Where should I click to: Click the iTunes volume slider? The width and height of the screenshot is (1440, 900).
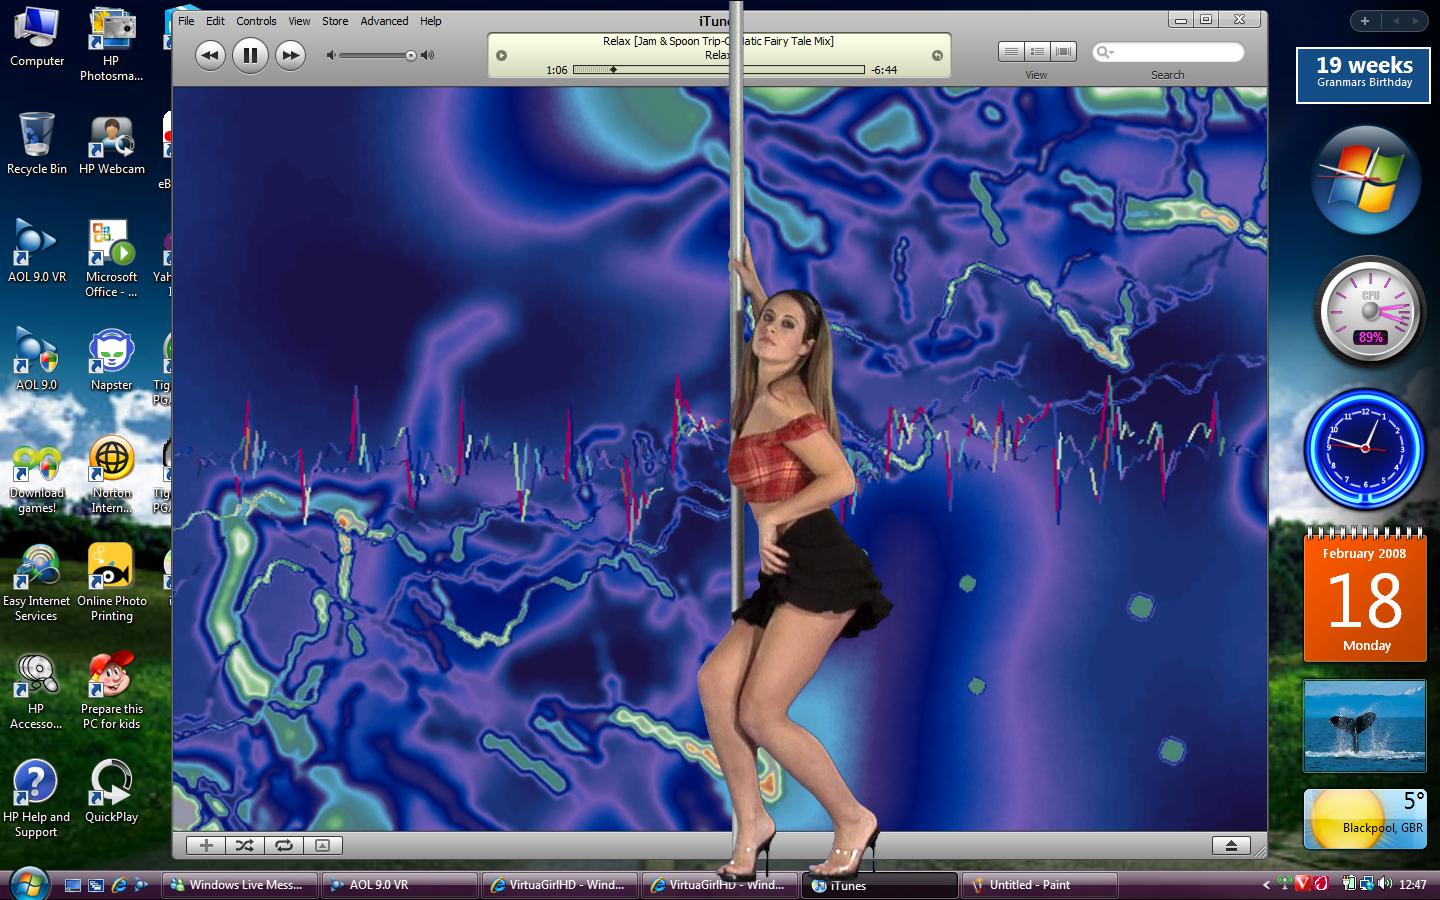pyautogui.click(x=377, y=55)
